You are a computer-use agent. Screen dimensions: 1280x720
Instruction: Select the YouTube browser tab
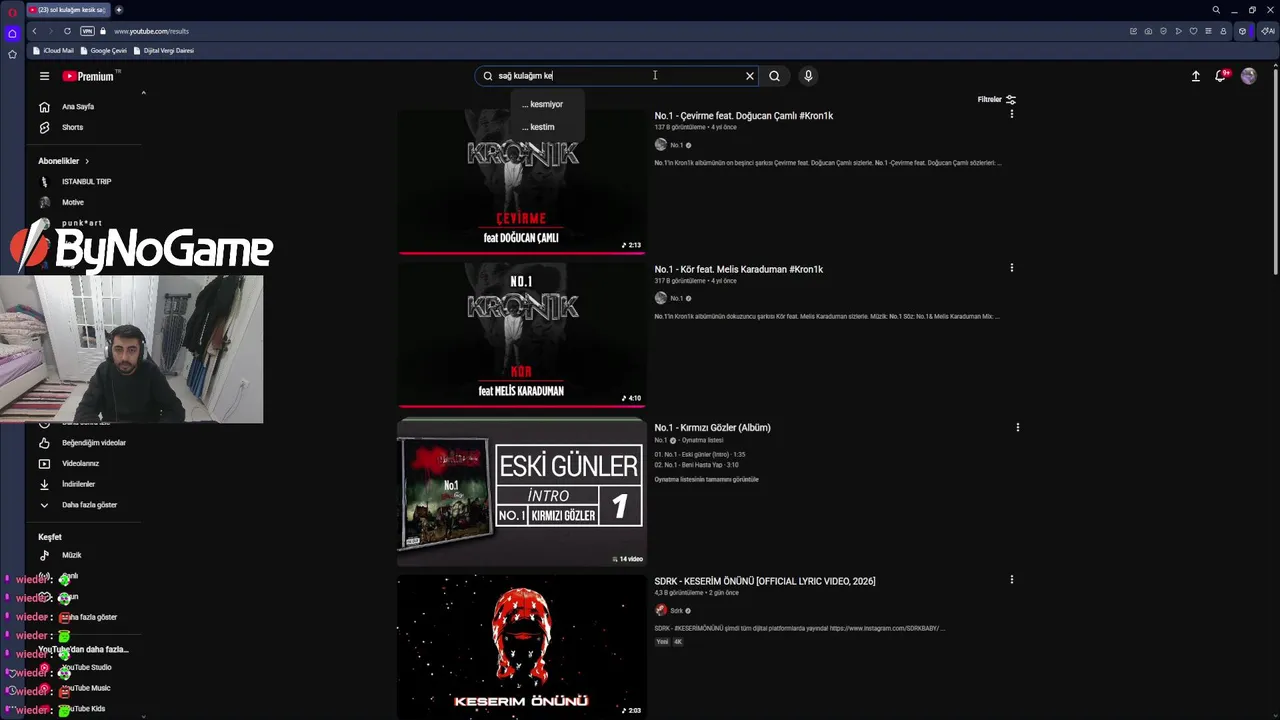click(x=67, y=10)
